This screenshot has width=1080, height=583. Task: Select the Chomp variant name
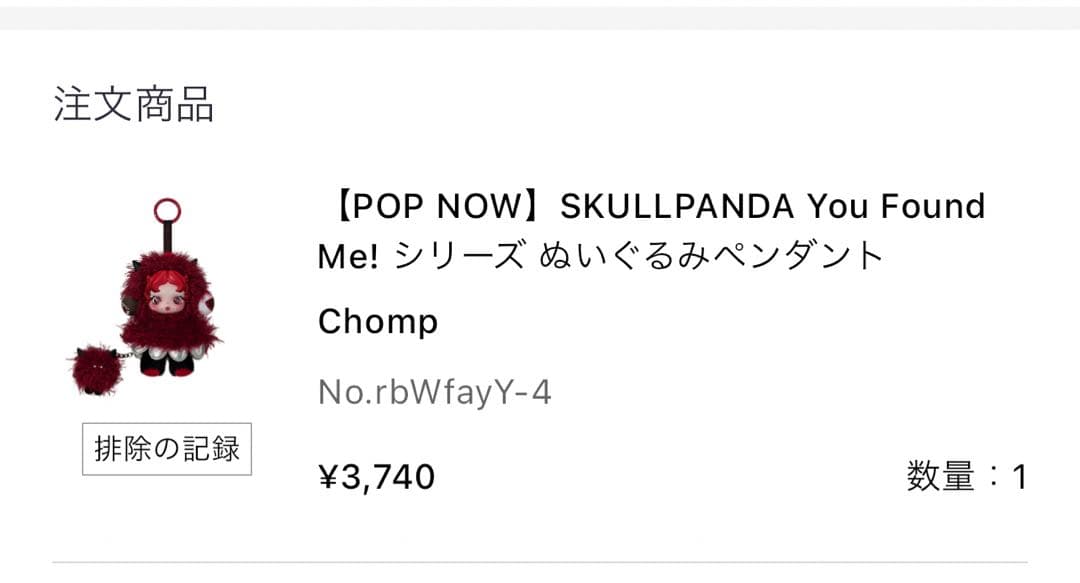click(x=378, y=322)
